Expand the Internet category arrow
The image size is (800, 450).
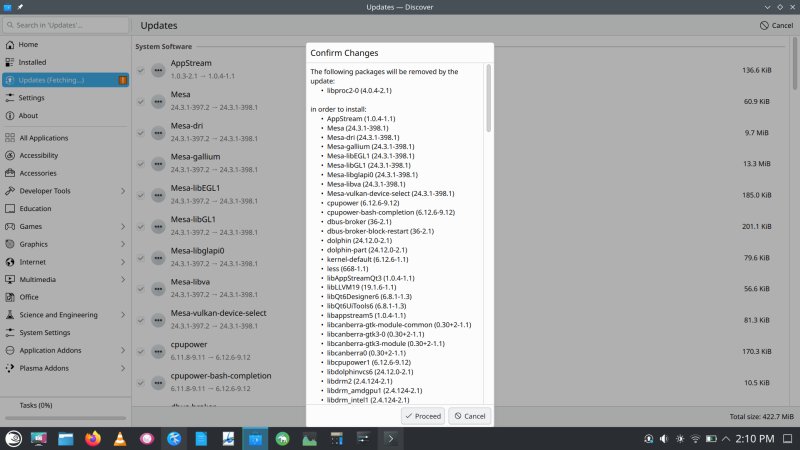(122, 262)
